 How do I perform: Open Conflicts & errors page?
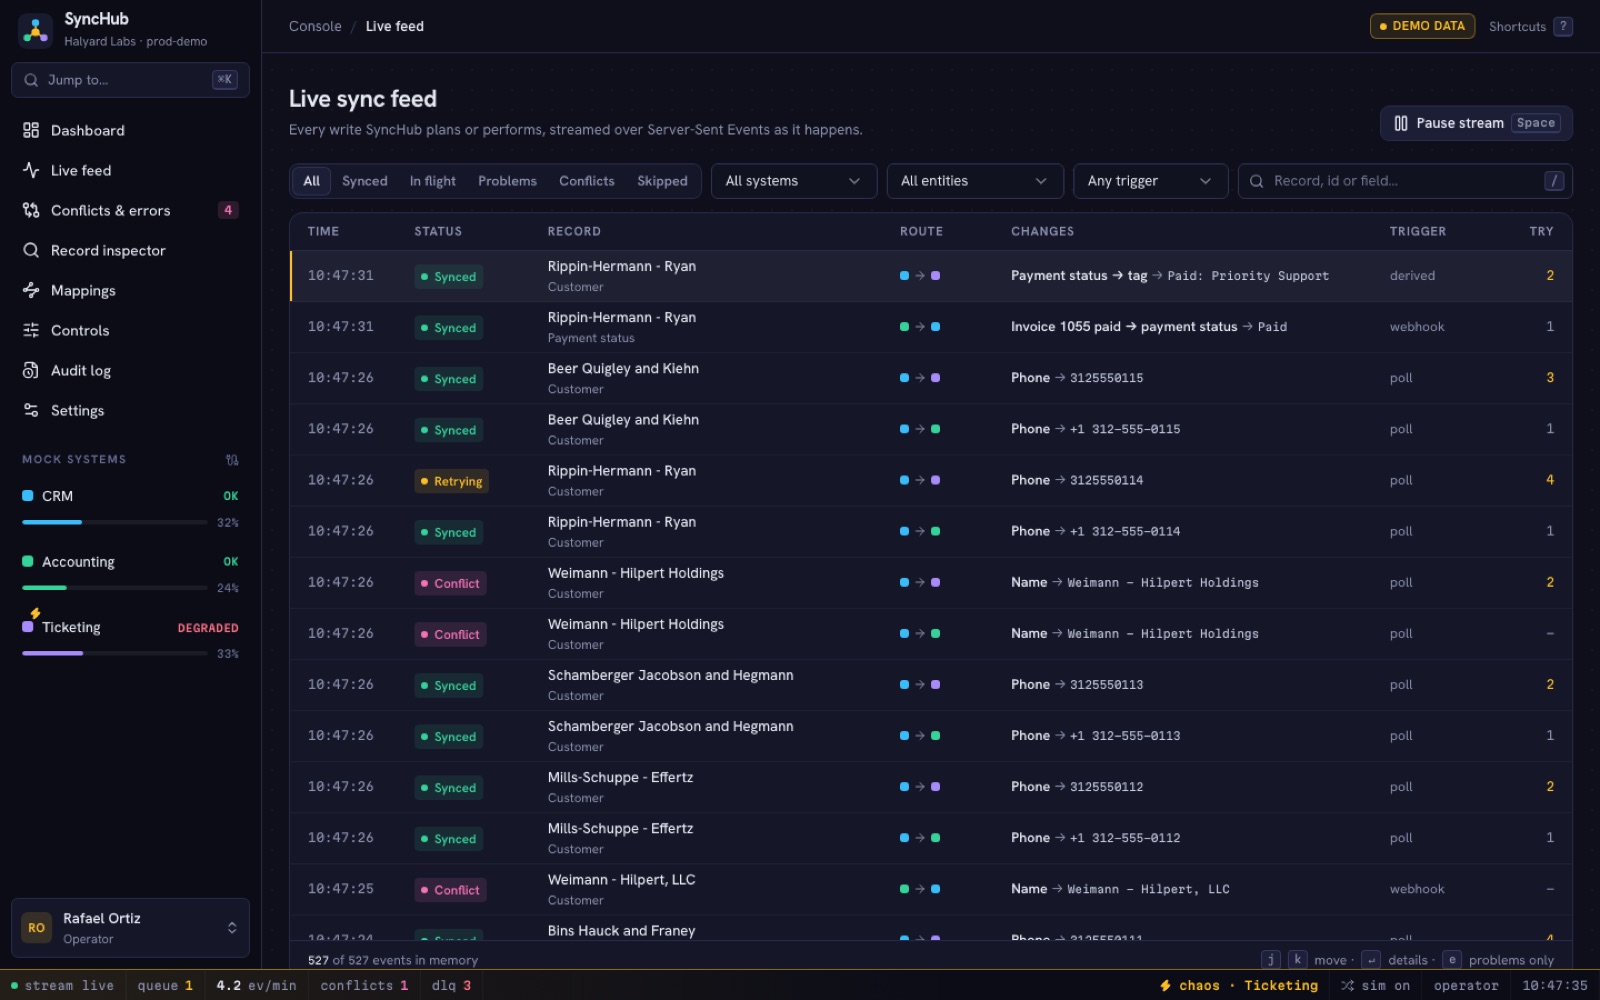tap(130, 210)
